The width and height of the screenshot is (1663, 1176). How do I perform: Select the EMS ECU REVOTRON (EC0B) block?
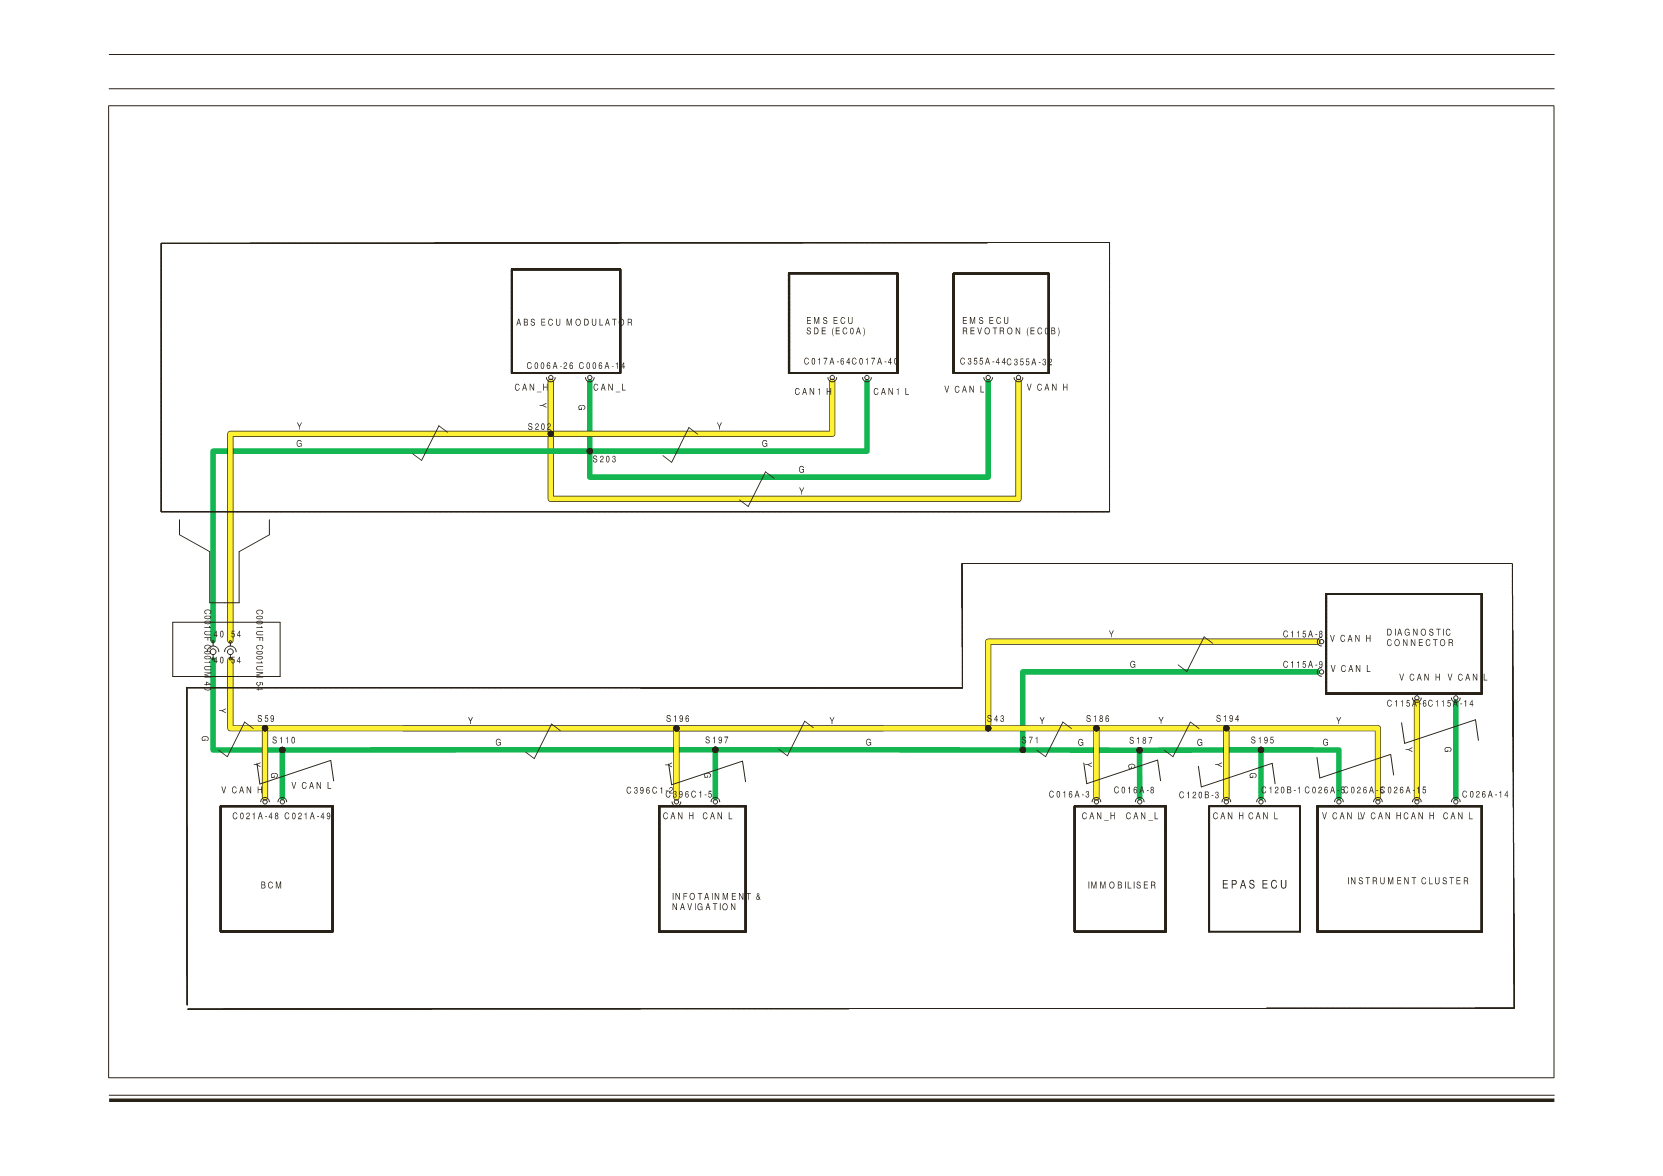(x=1001, y=323)
